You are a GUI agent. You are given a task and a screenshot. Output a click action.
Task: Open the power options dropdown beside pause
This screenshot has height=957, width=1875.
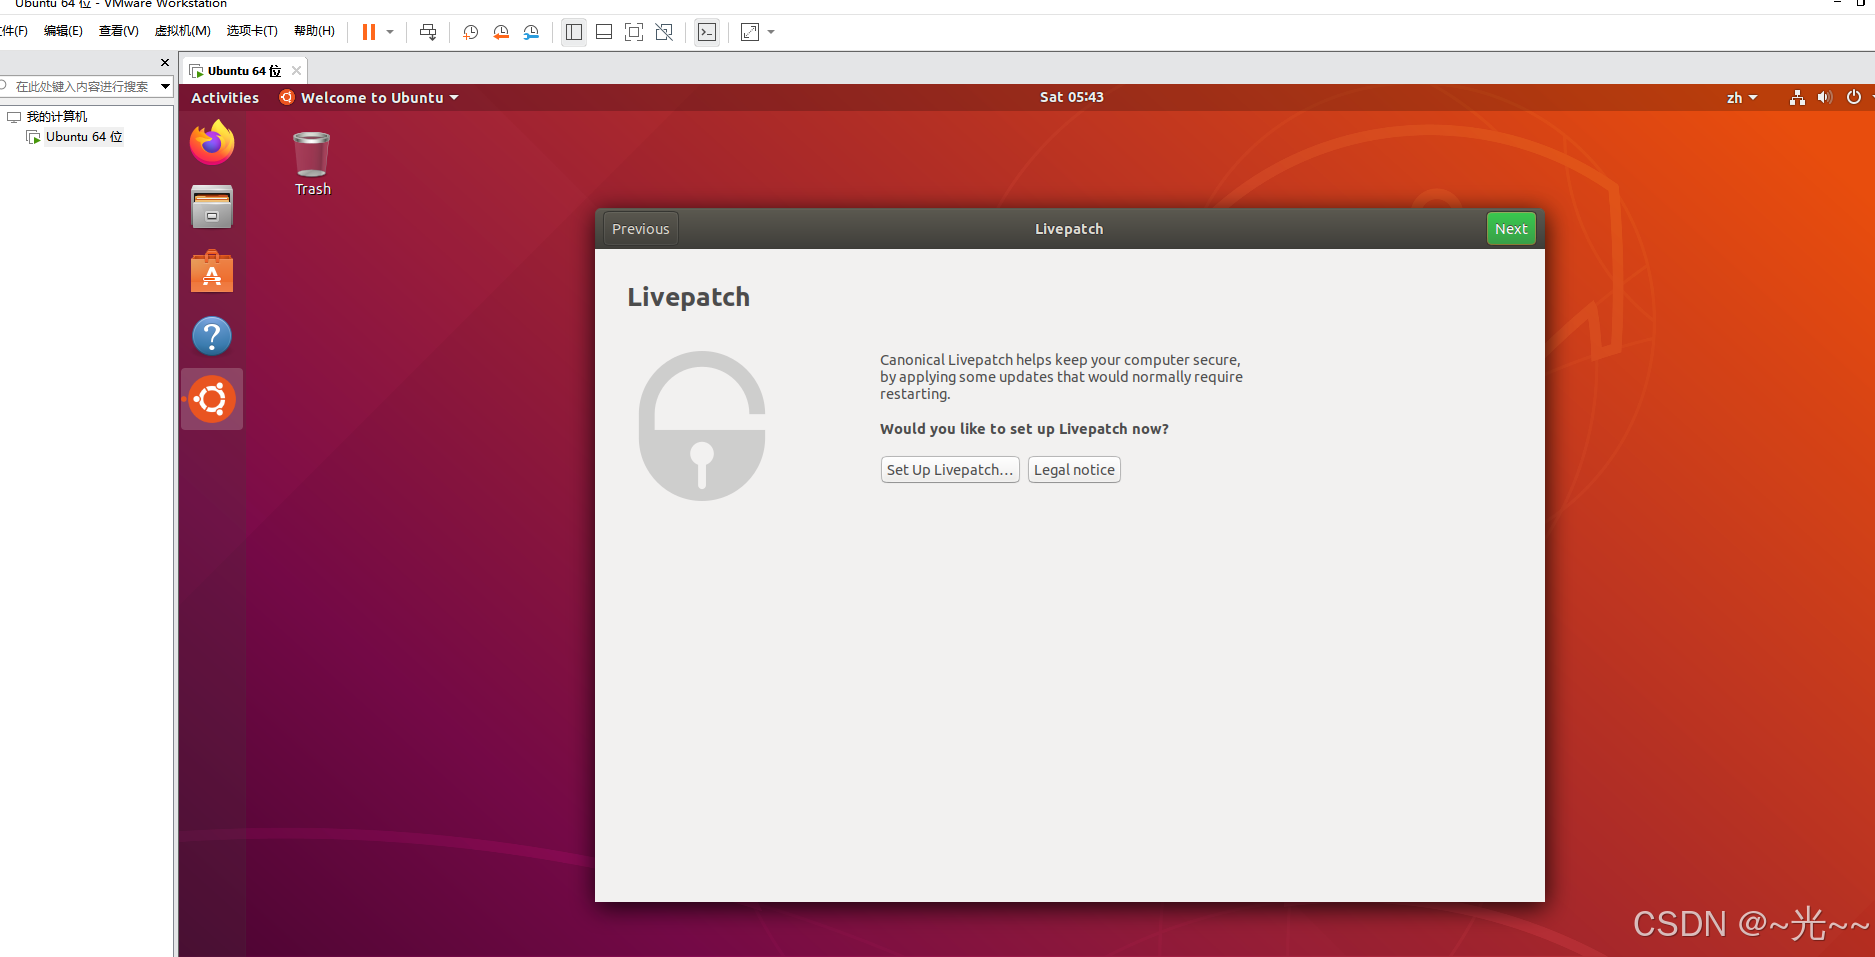(390, 32)
